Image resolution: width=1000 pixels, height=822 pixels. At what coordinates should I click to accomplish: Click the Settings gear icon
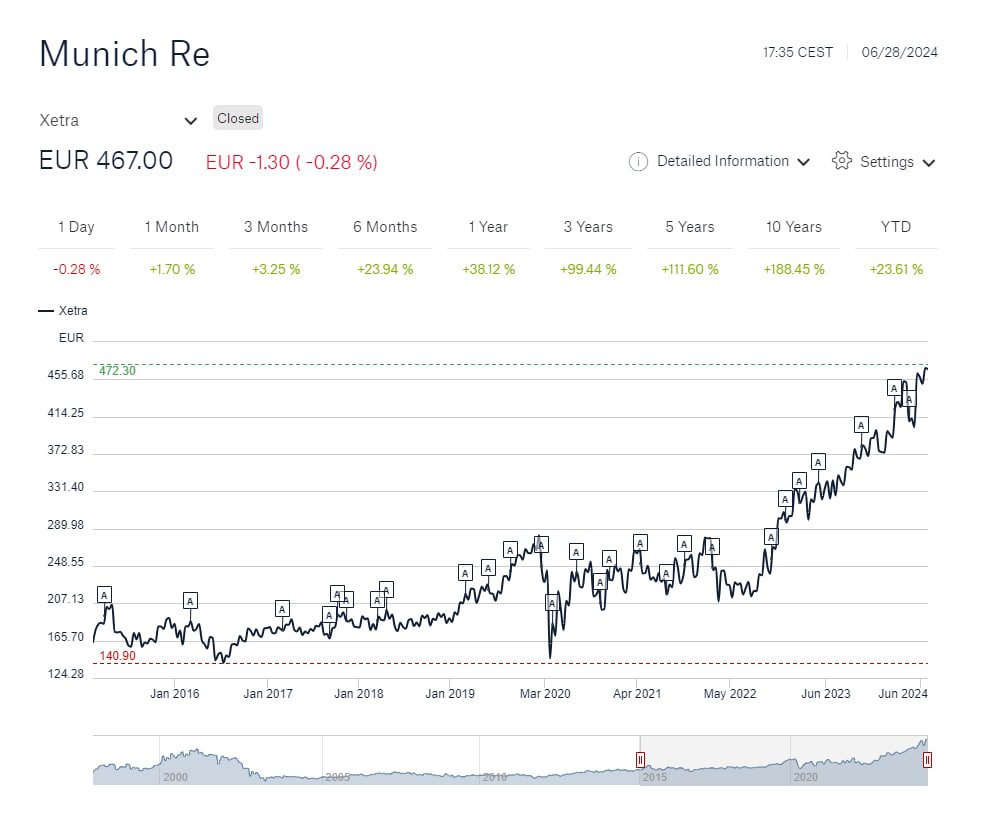(842, 161)
